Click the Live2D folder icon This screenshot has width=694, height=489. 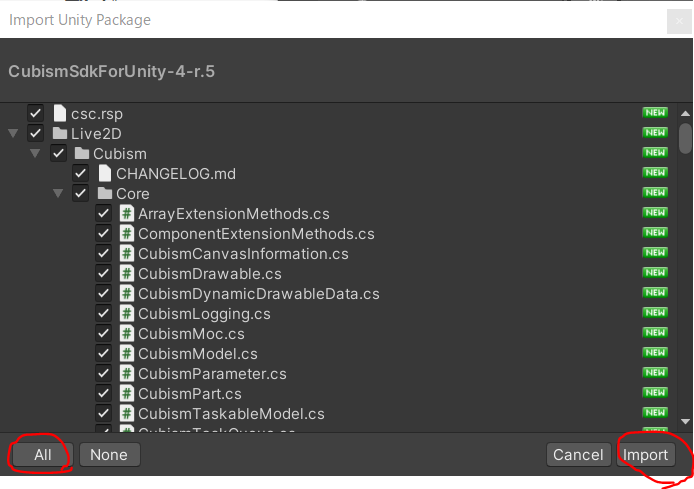[60, 134]
